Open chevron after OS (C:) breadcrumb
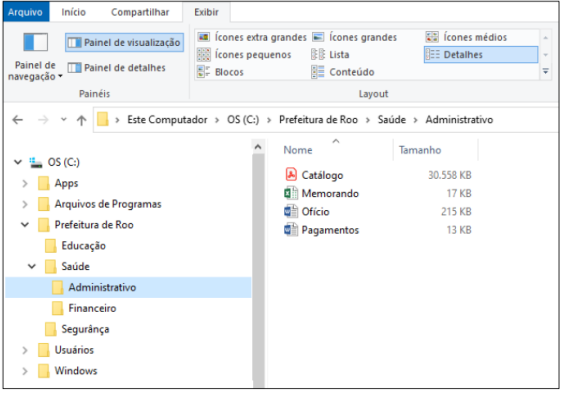This screenshot has width=562, height=393. tap(269, 120)
